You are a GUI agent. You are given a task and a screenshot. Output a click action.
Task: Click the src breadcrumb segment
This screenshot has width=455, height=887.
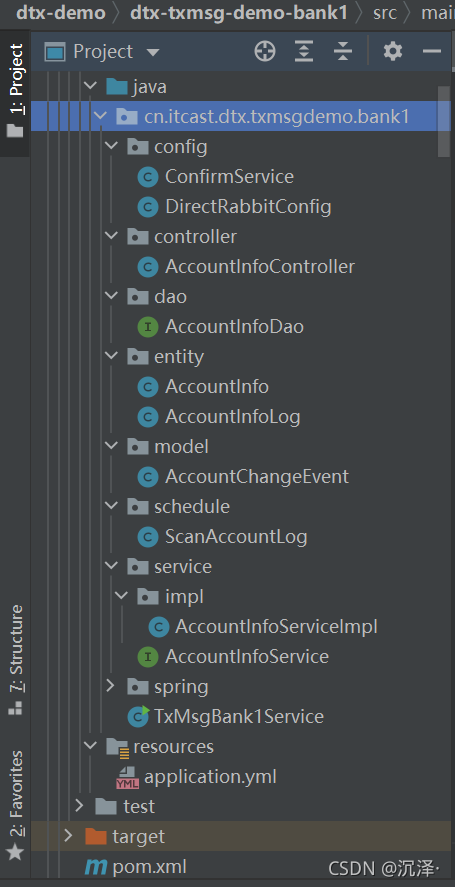(385, 12)
